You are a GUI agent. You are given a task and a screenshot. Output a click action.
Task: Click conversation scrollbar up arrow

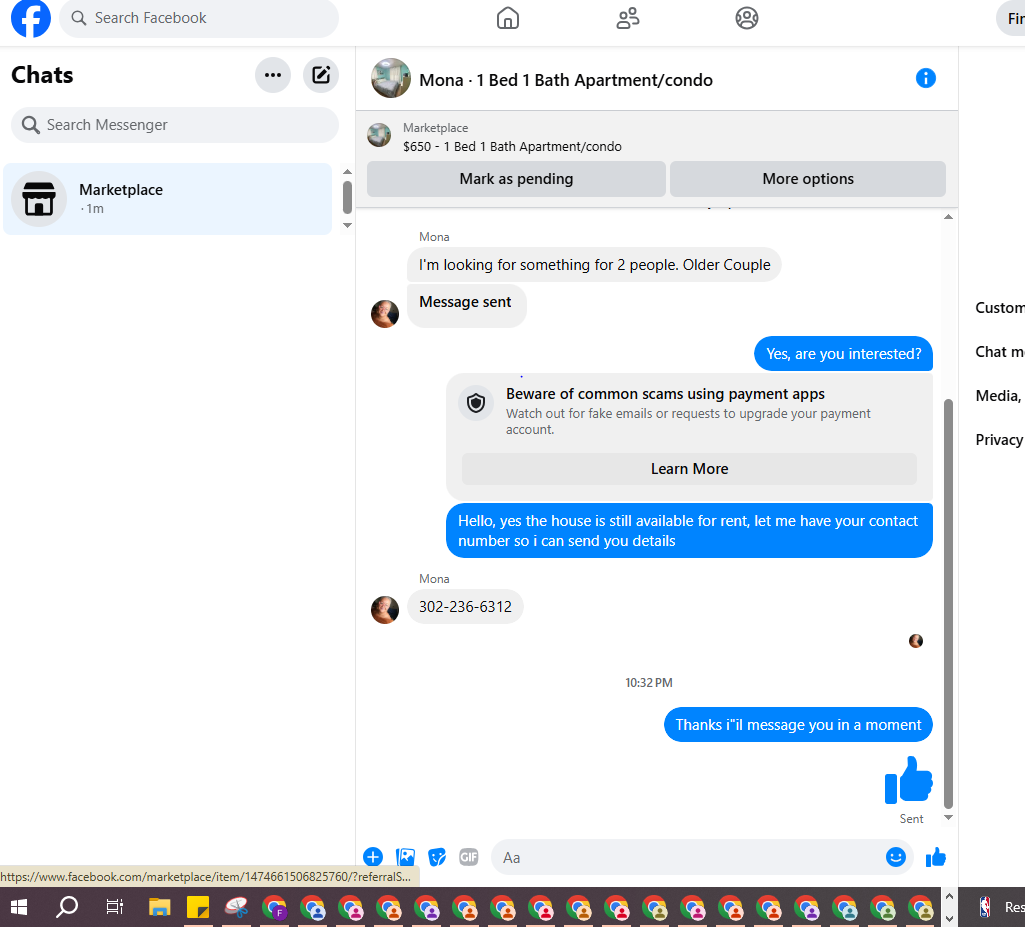[948, 217]
